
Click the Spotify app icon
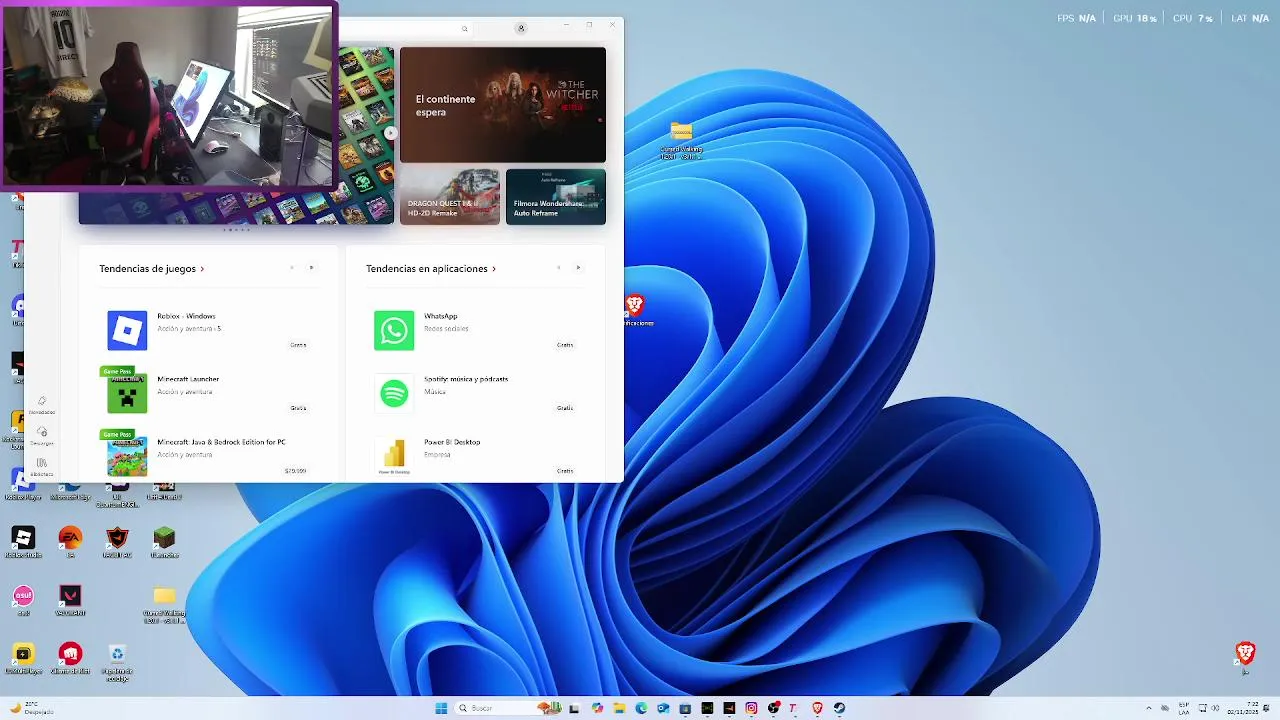pyautogui.click(x=394, y=394)
